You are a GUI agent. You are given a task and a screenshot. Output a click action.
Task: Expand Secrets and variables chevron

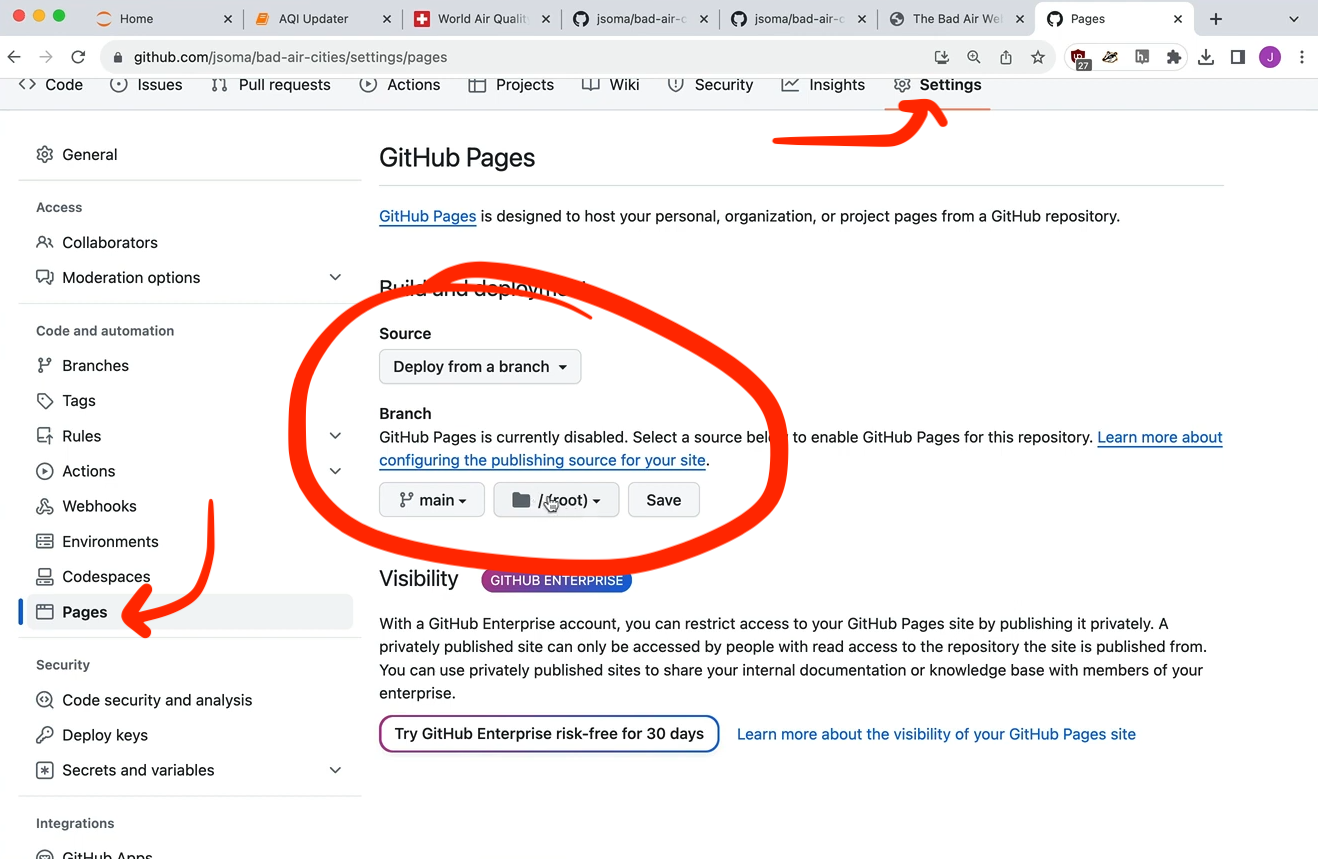(335, 770)
